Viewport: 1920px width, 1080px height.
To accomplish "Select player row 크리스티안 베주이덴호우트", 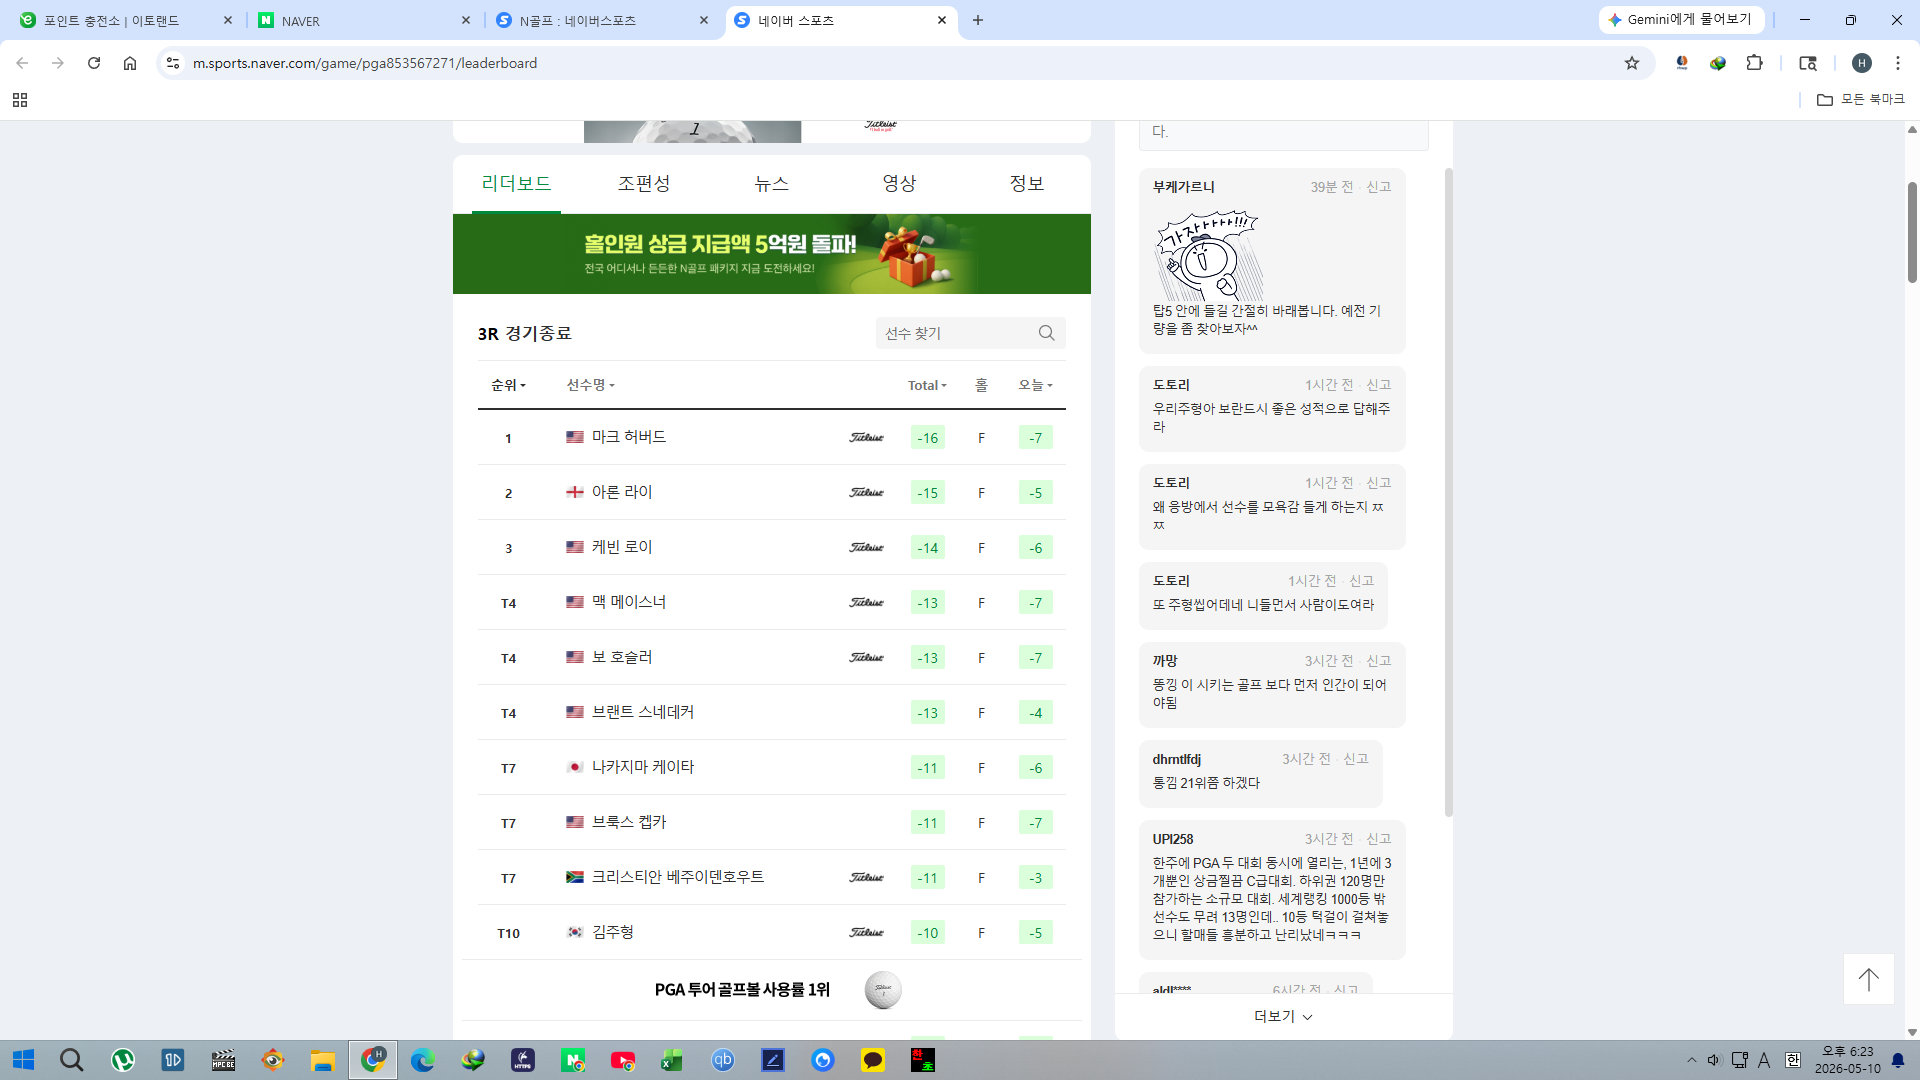I will 772,878.
